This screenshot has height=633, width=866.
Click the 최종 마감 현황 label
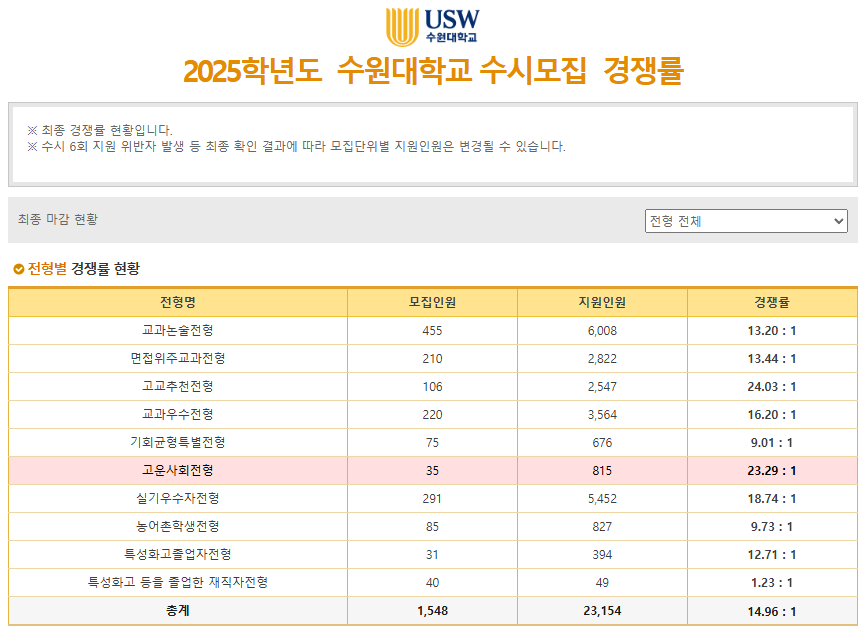pyautogui.click(x=57, y=219)
